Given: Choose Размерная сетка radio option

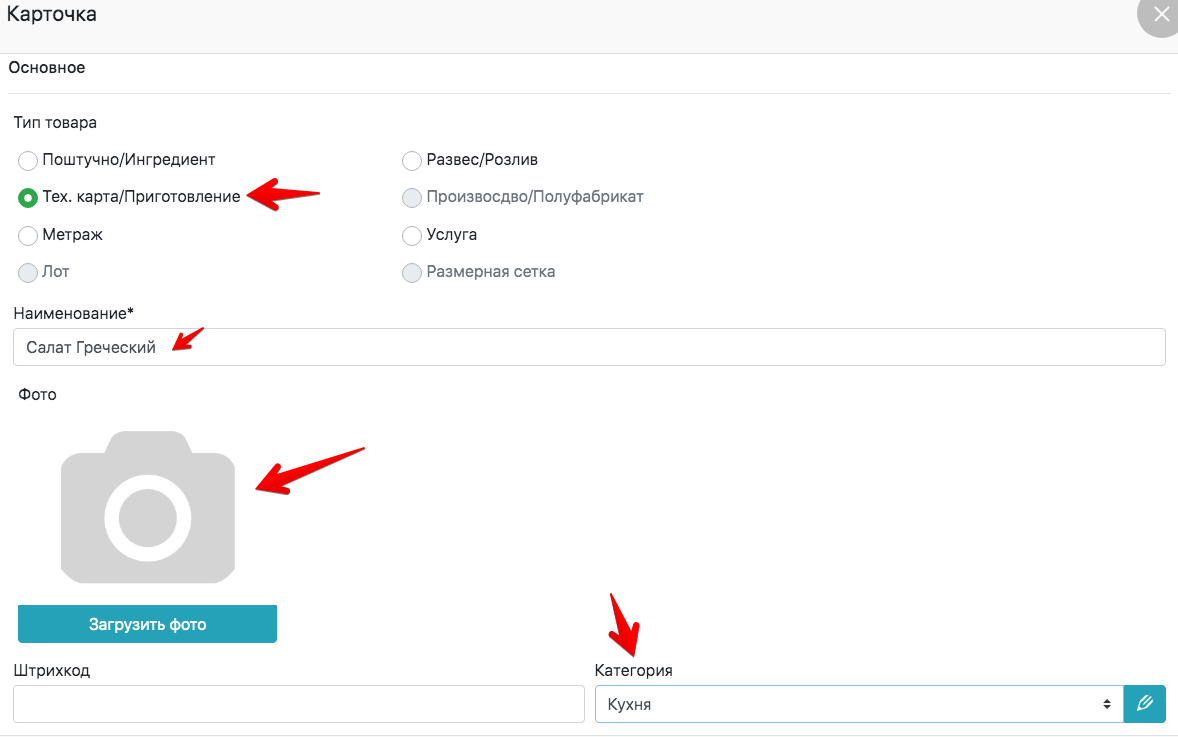Looking at the screenshot, I should click(411, 273).
